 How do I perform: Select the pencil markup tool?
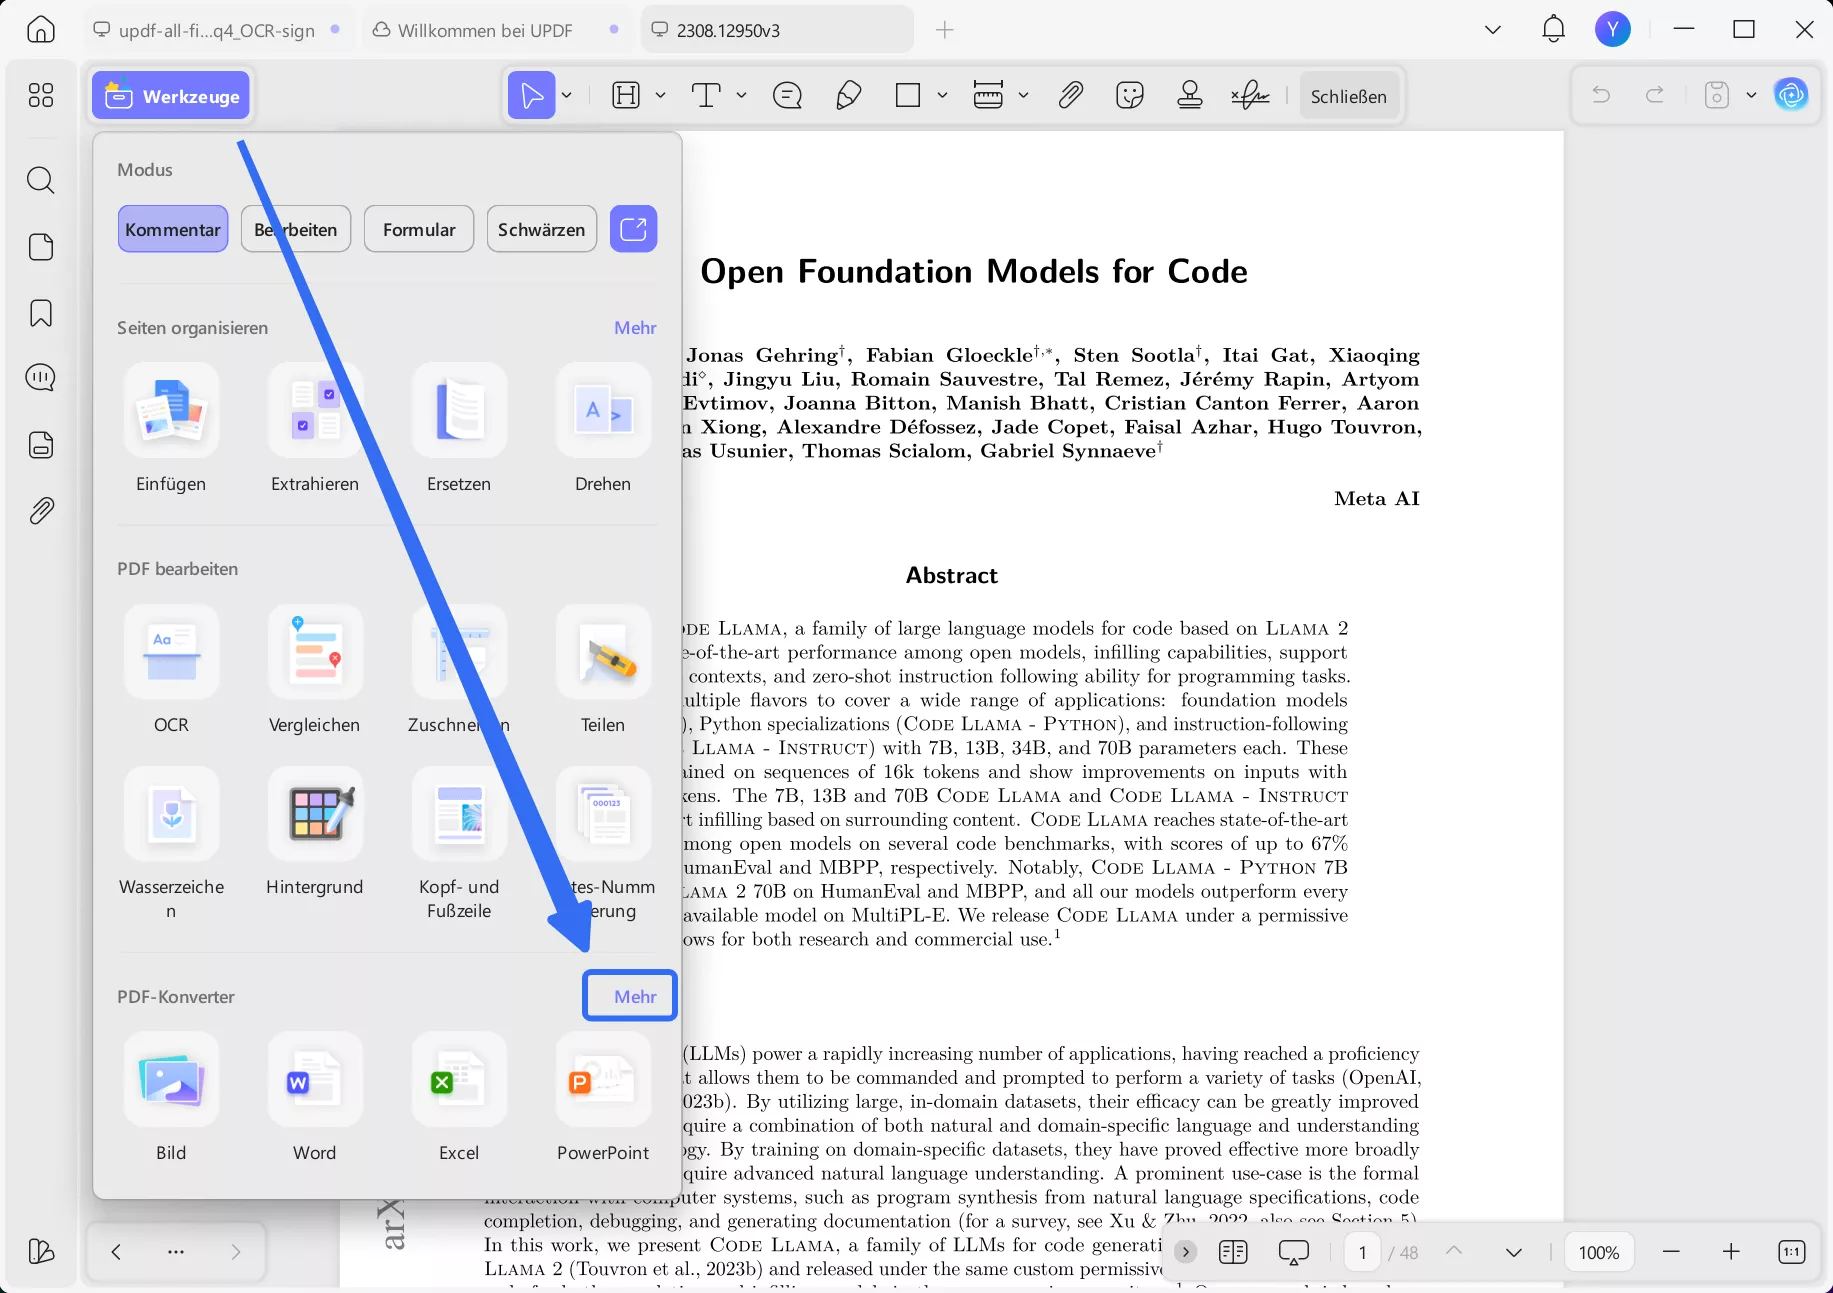point(847,95)
